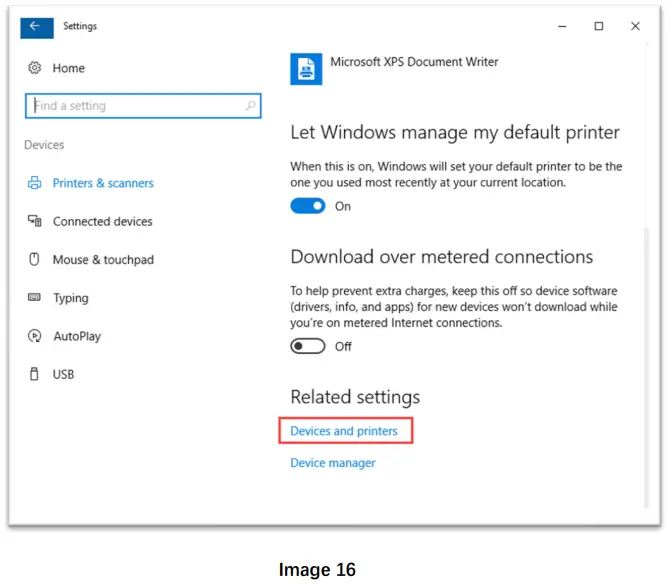The height and width of the screenshot is (587, 670).
Task: Click the Microsoft XPS Document Writer icon
Action: (306, 69)
